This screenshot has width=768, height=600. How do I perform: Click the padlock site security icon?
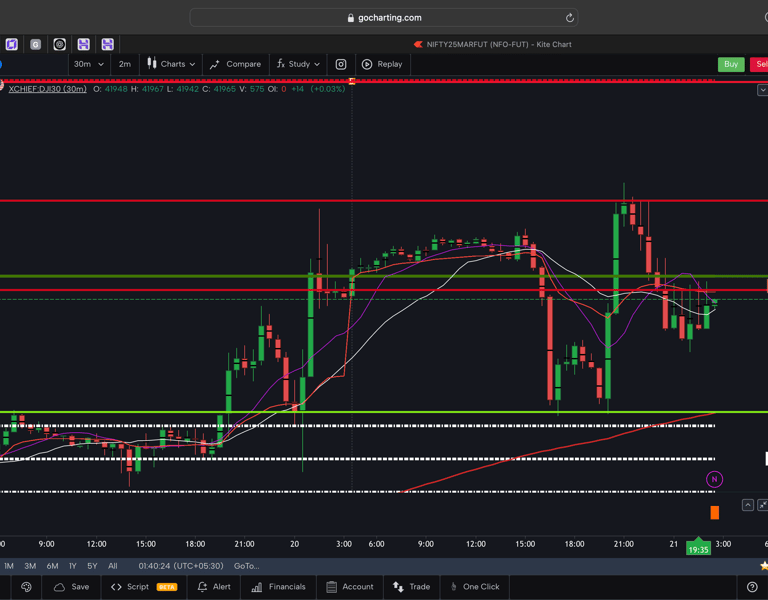point(350,18)
